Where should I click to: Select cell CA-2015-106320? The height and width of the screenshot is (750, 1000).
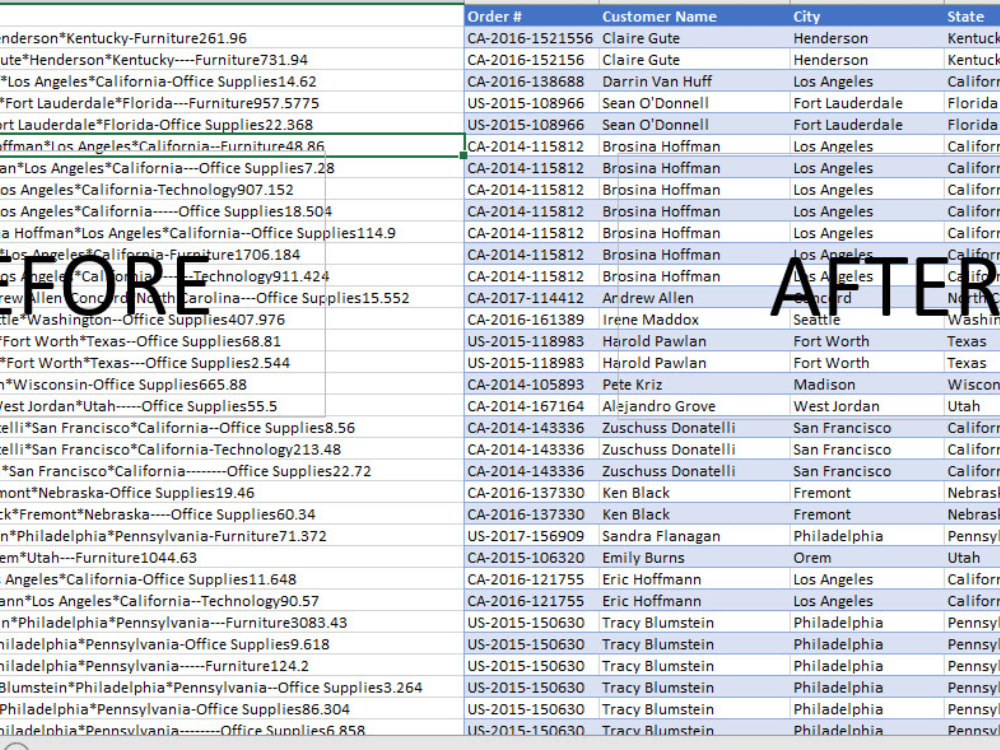tap(531, 557)
